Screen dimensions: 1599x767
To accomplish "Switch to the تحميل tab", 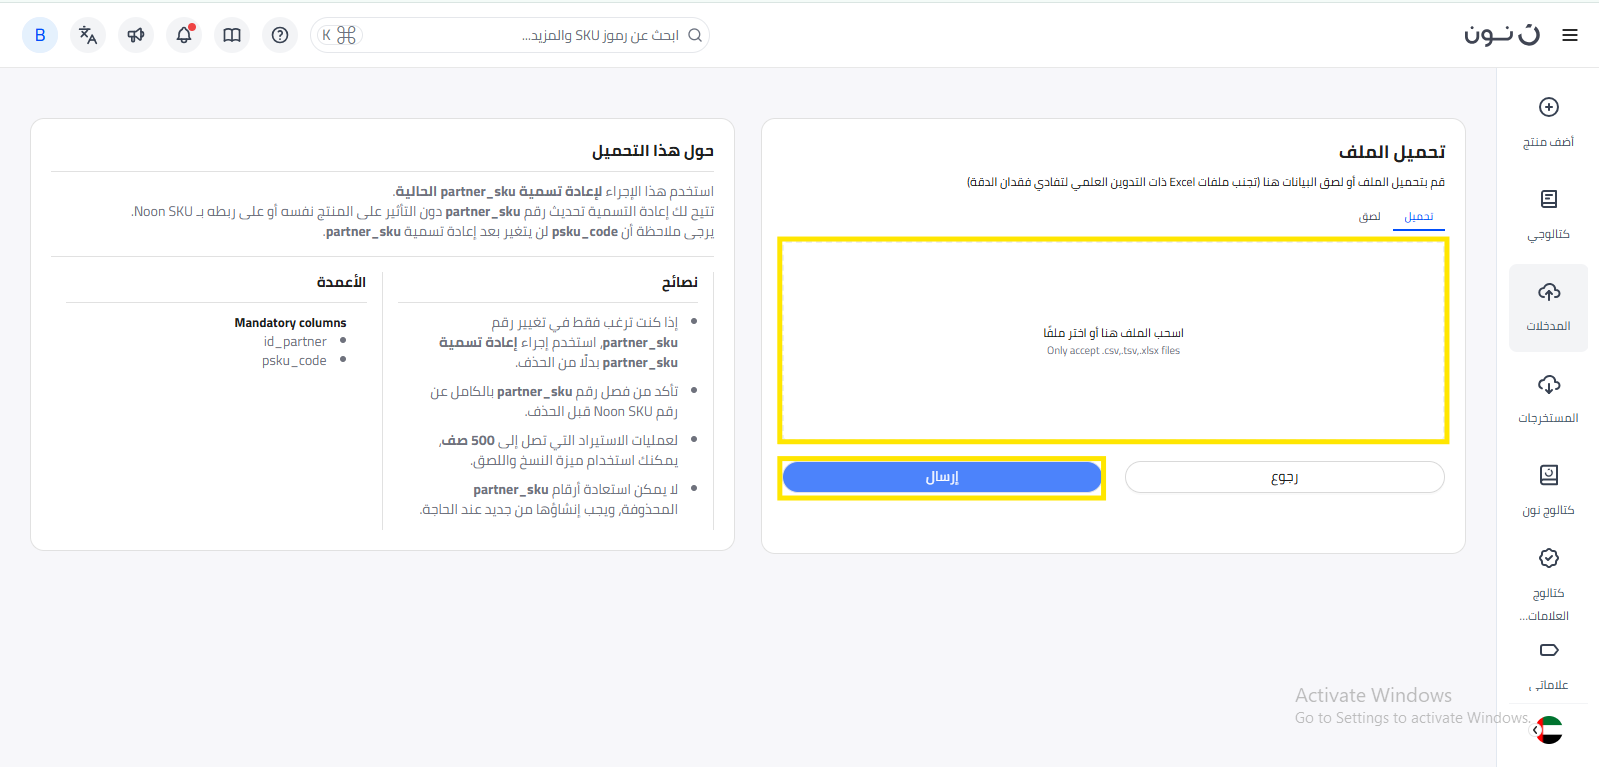I will pyautogui.click(x=1418, y=216).
